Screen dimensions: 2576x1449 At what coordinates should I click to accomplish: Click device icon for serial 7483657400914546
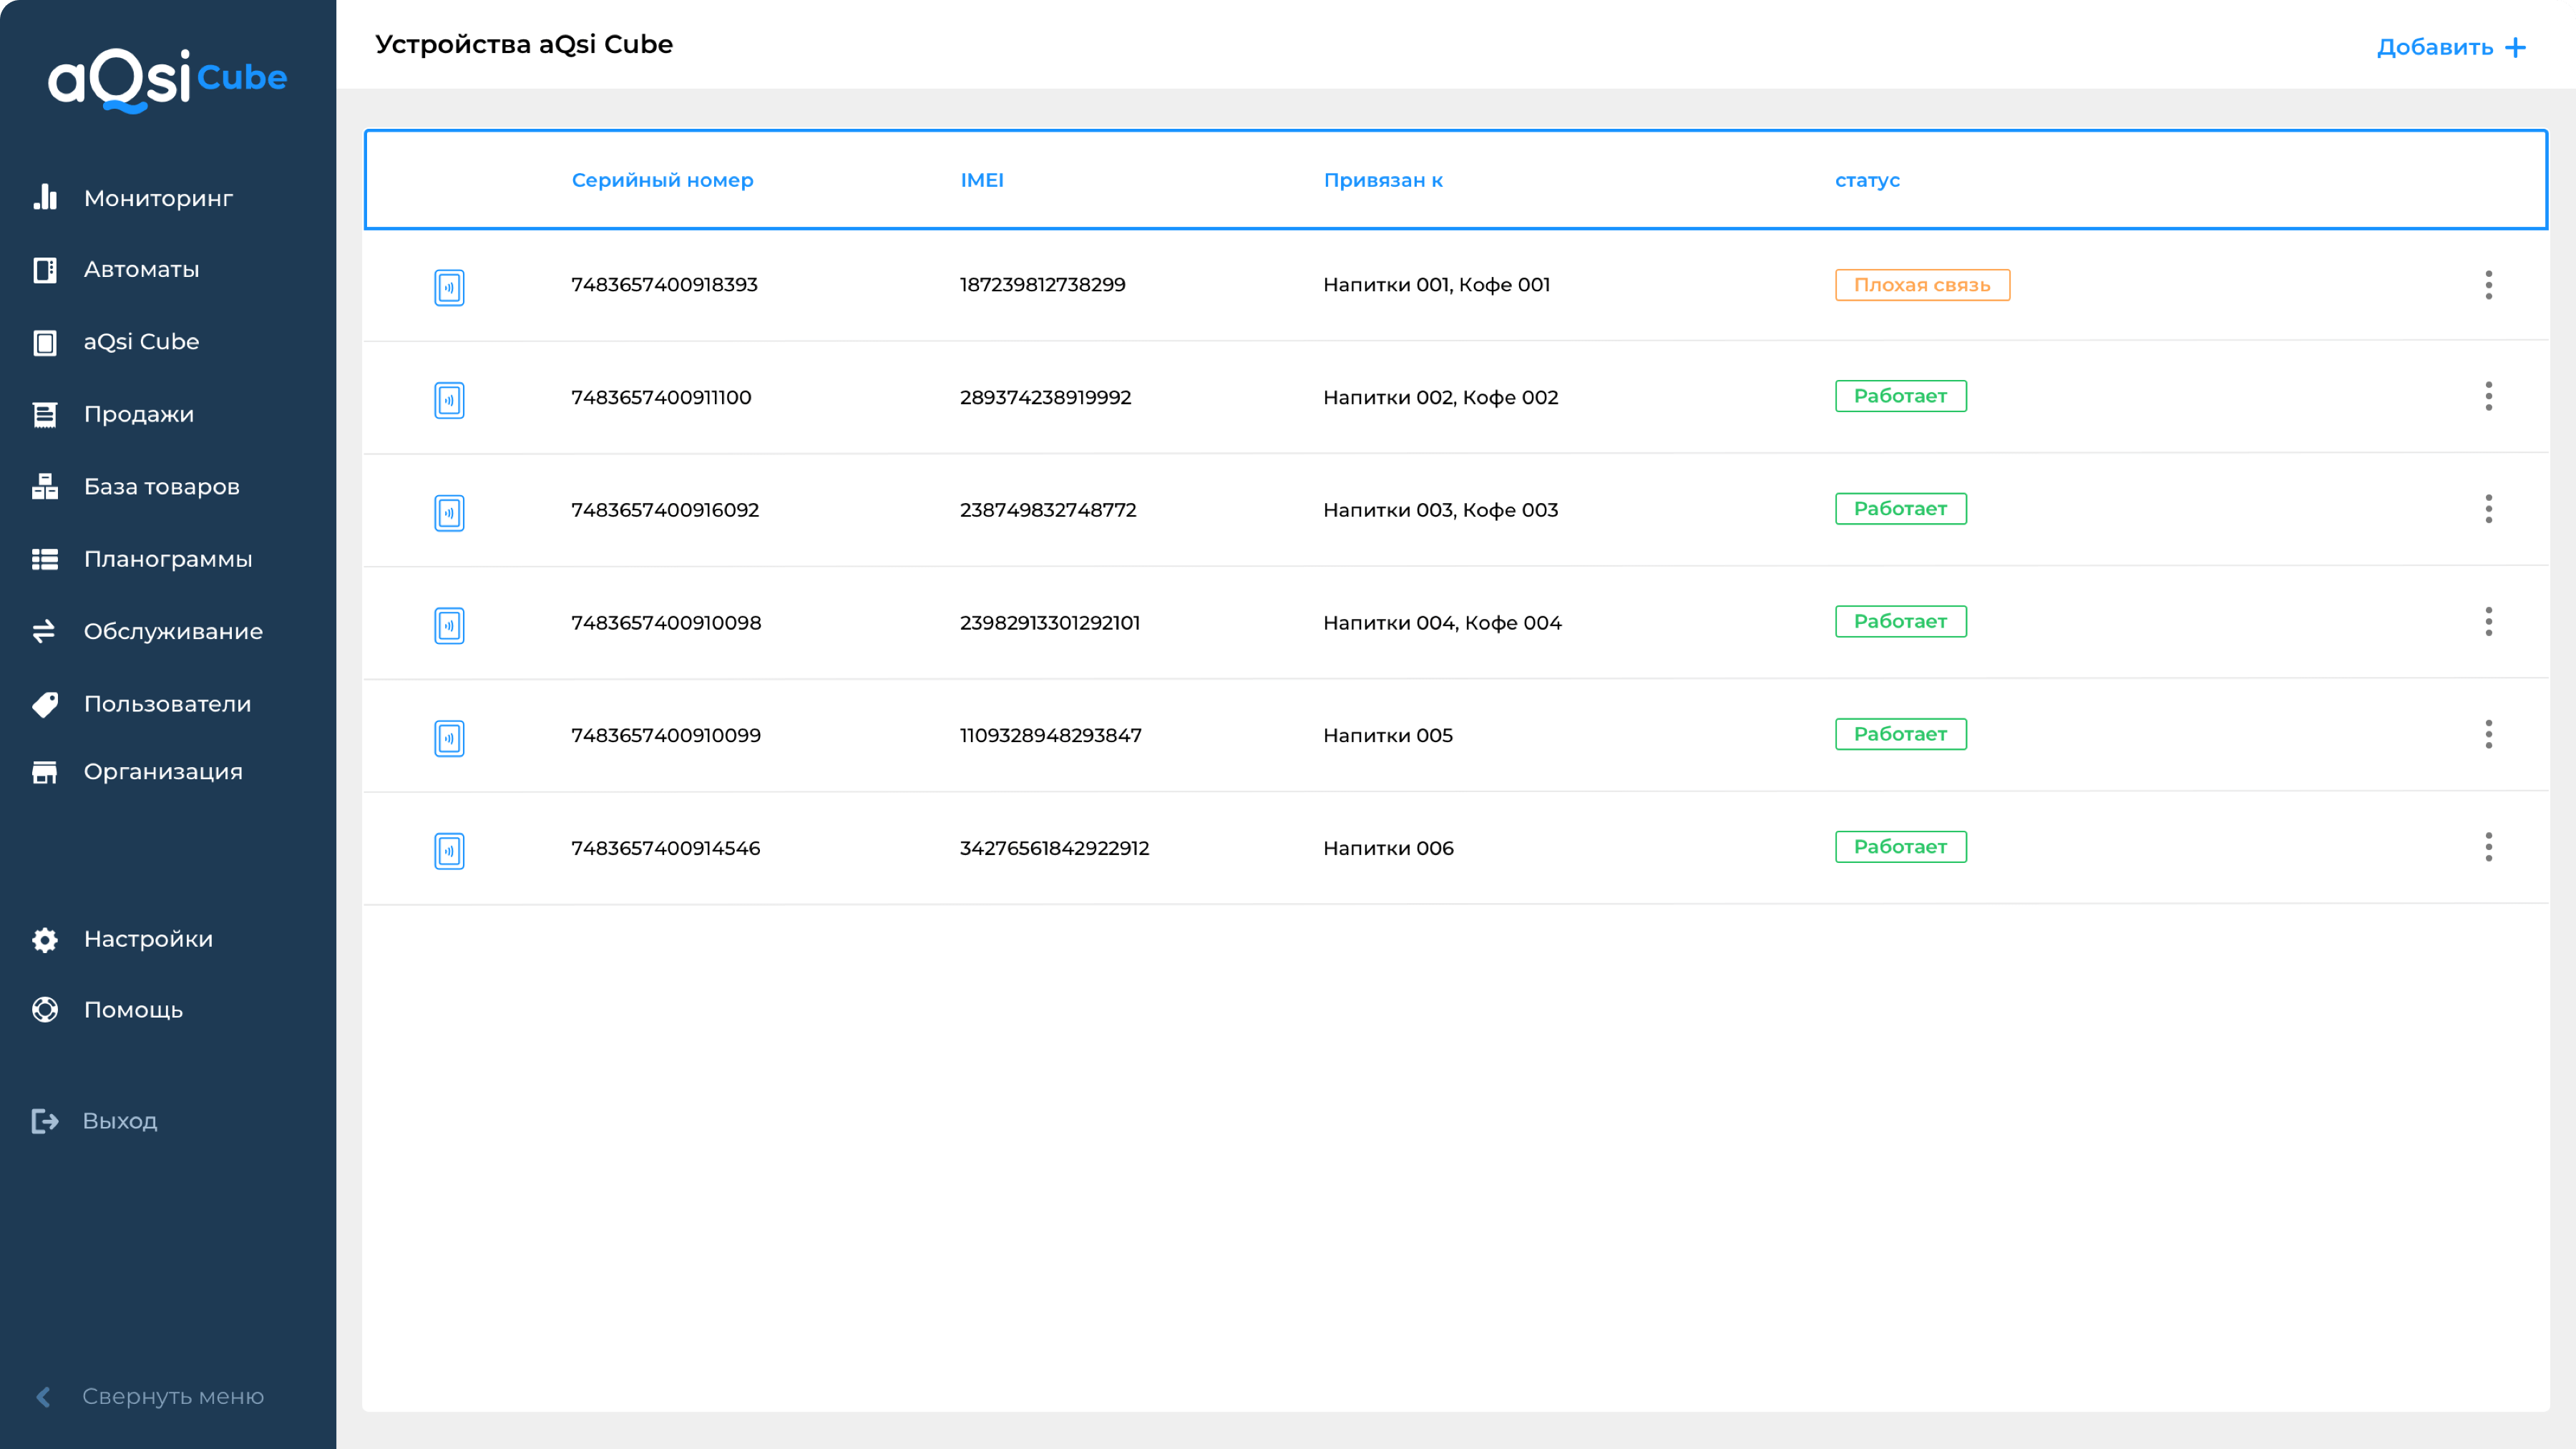click(449, 851)
